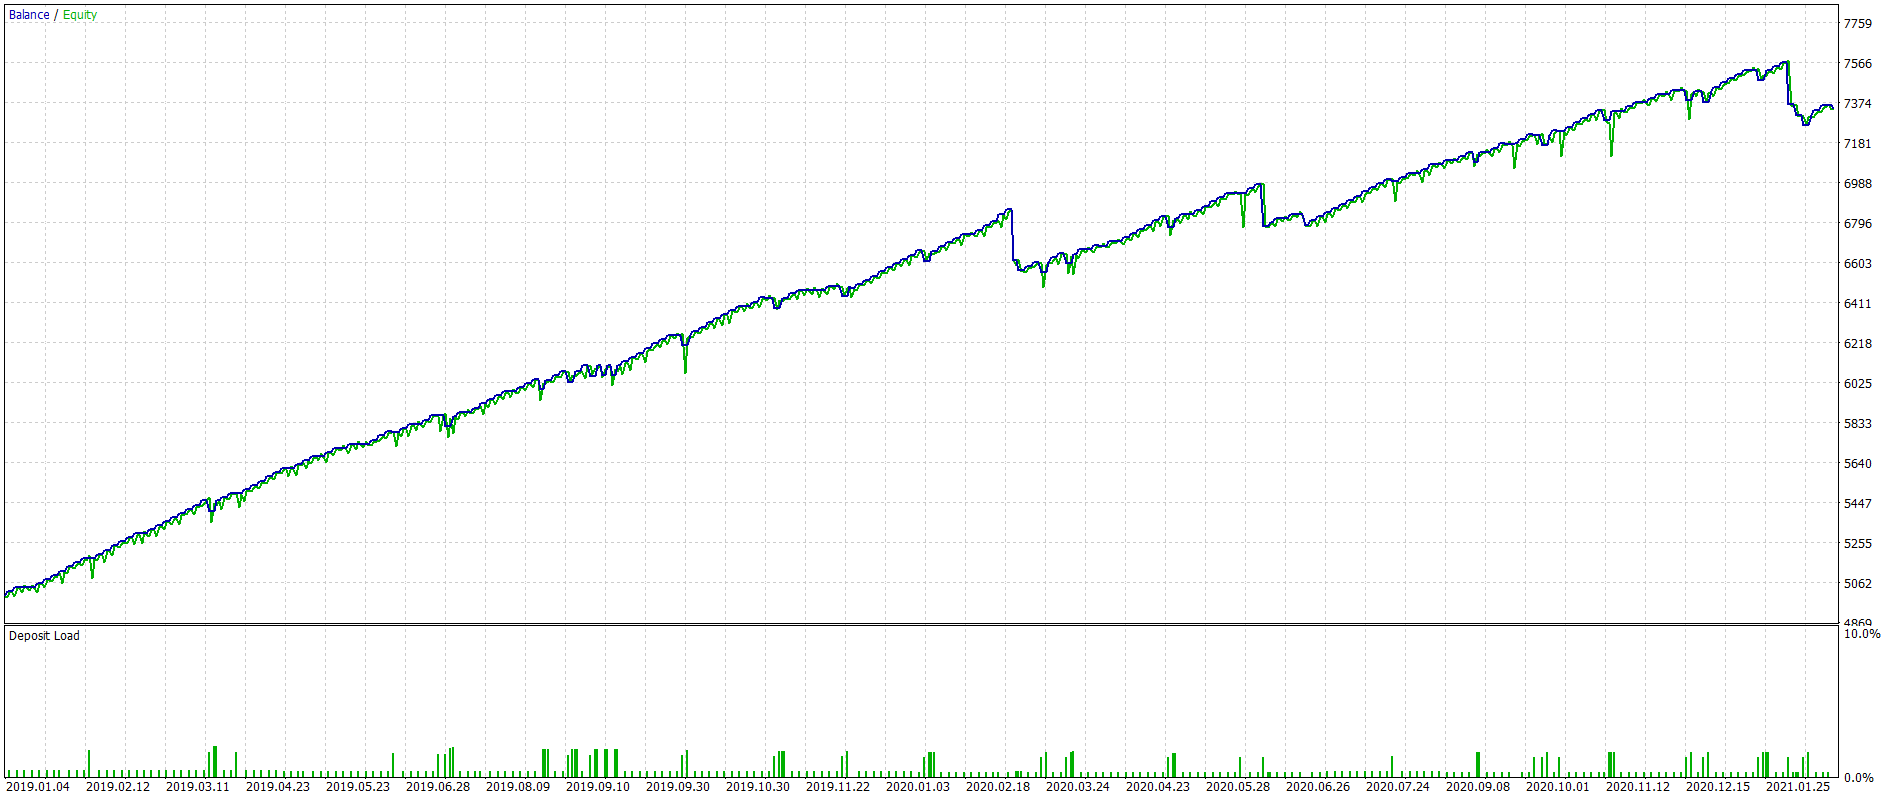Select the 2019.08.09 time axis date

(x=518, y=787)
